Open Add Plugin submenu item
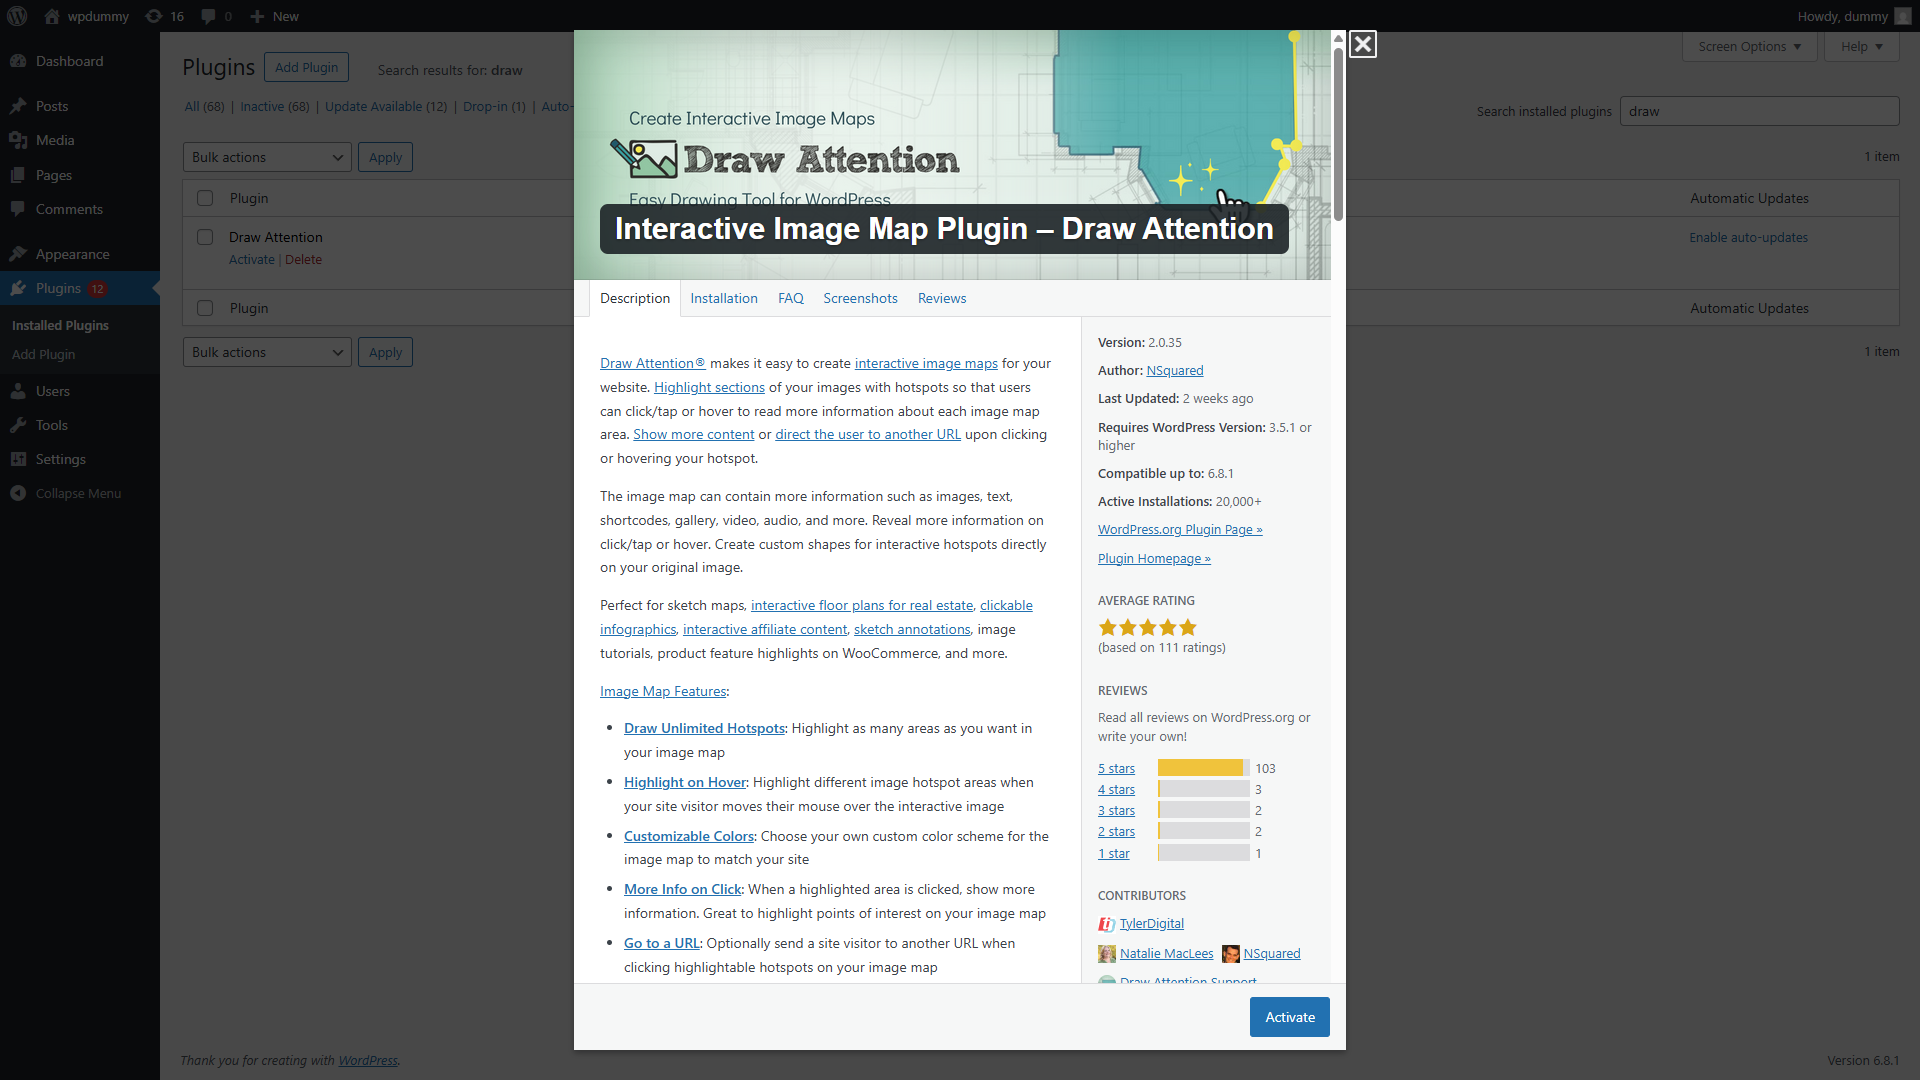 click(43, 355)
